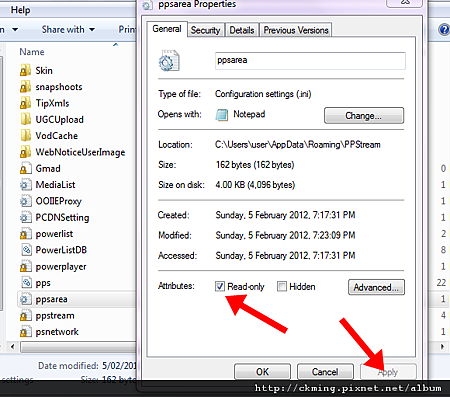Image resolution: width=450 pixels, height=397 pixels.
Task: Select the powerplayer file name
Action: click(61, 267)
